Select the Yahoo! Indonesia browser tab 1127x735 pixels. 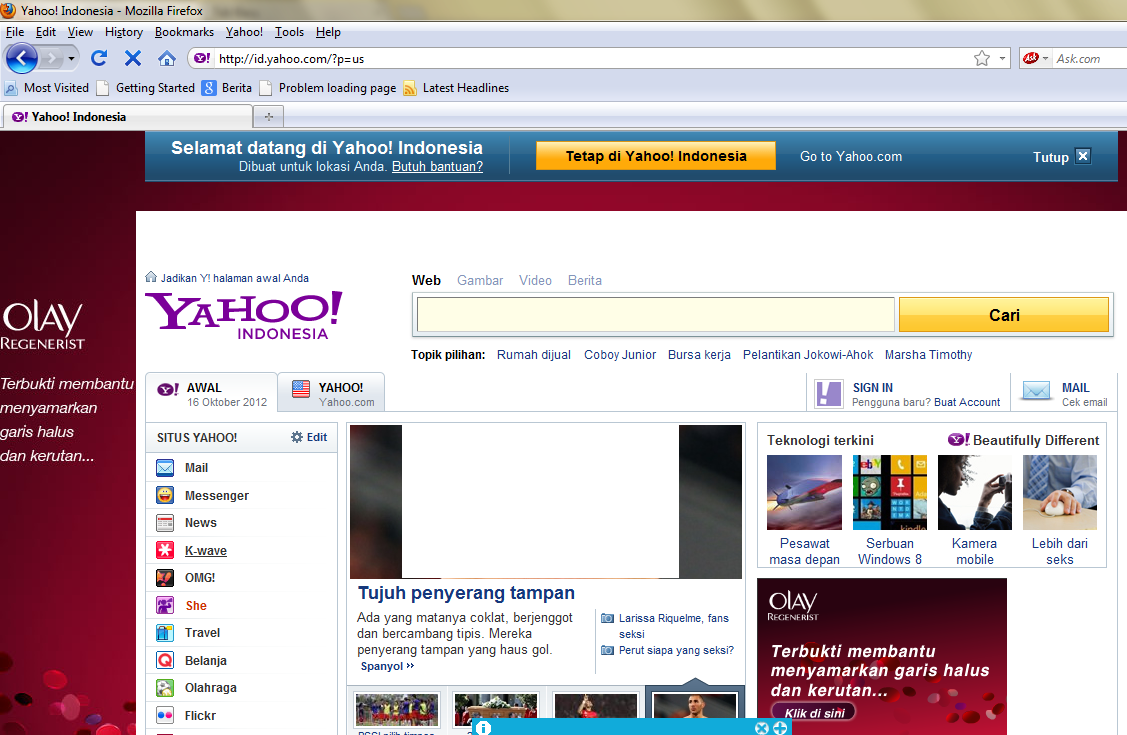click(128, 116)
